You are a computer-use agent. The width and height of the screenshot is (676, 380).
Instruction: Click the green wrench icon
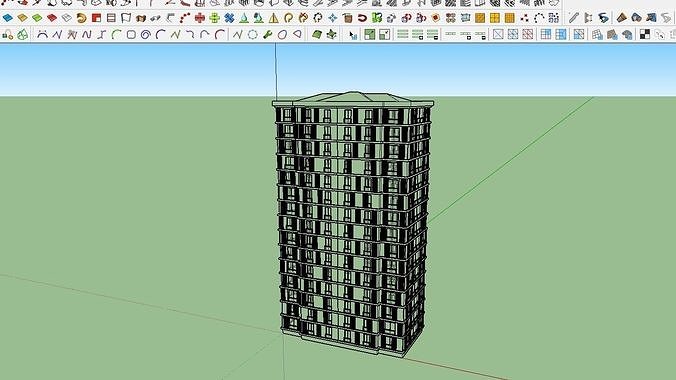(267, 35)
